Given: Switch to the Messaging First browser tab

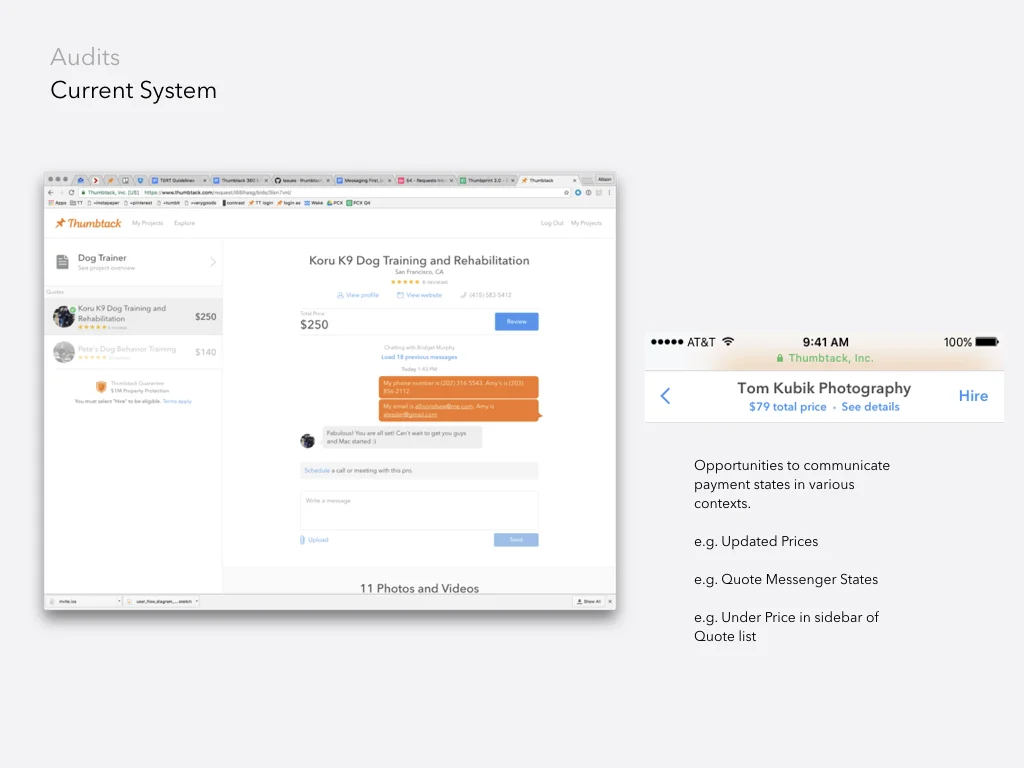Looking at the screenshot, I should point(364,180).
